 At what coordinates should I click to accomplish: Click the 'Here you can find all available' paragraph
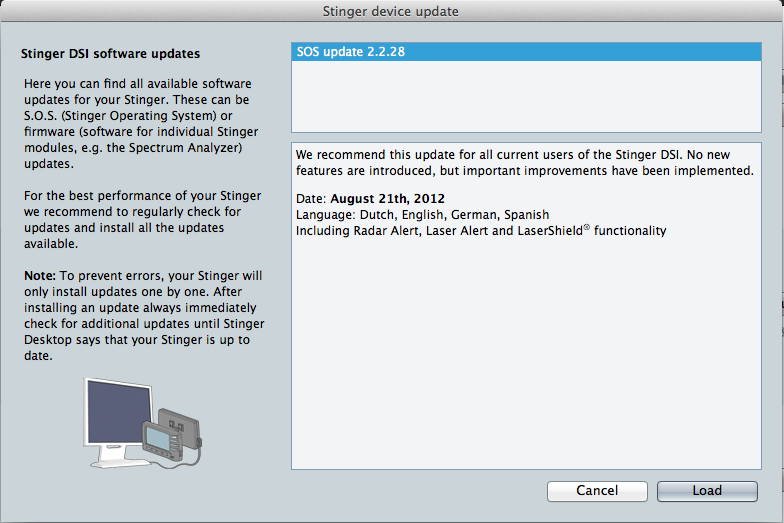tap(141, 124)
